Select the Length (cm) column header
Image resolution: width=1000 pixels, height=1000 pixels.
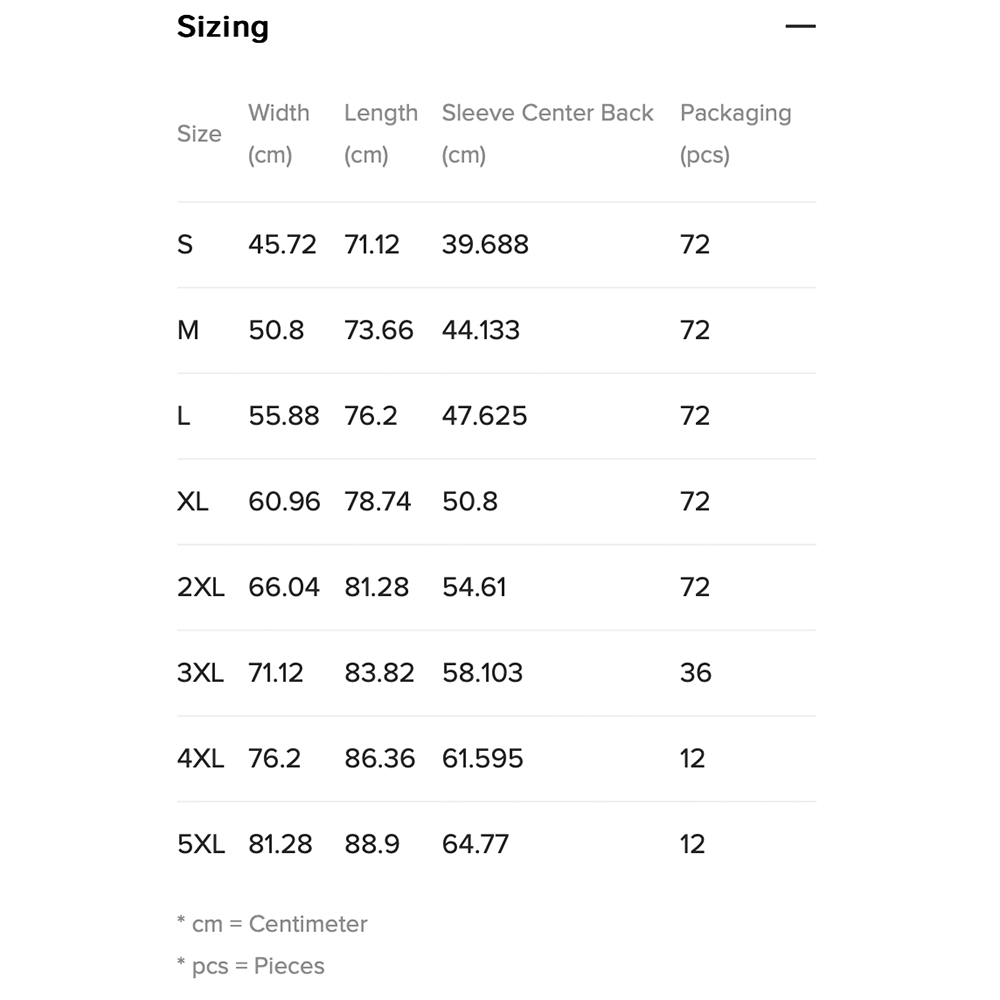[381, 134]
